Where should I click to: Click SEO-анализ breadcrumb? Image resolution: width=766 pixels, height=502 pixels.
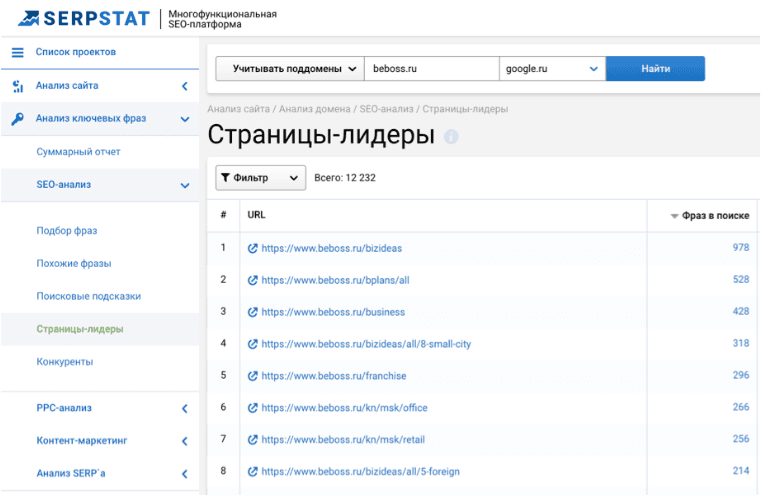[386, 109]
